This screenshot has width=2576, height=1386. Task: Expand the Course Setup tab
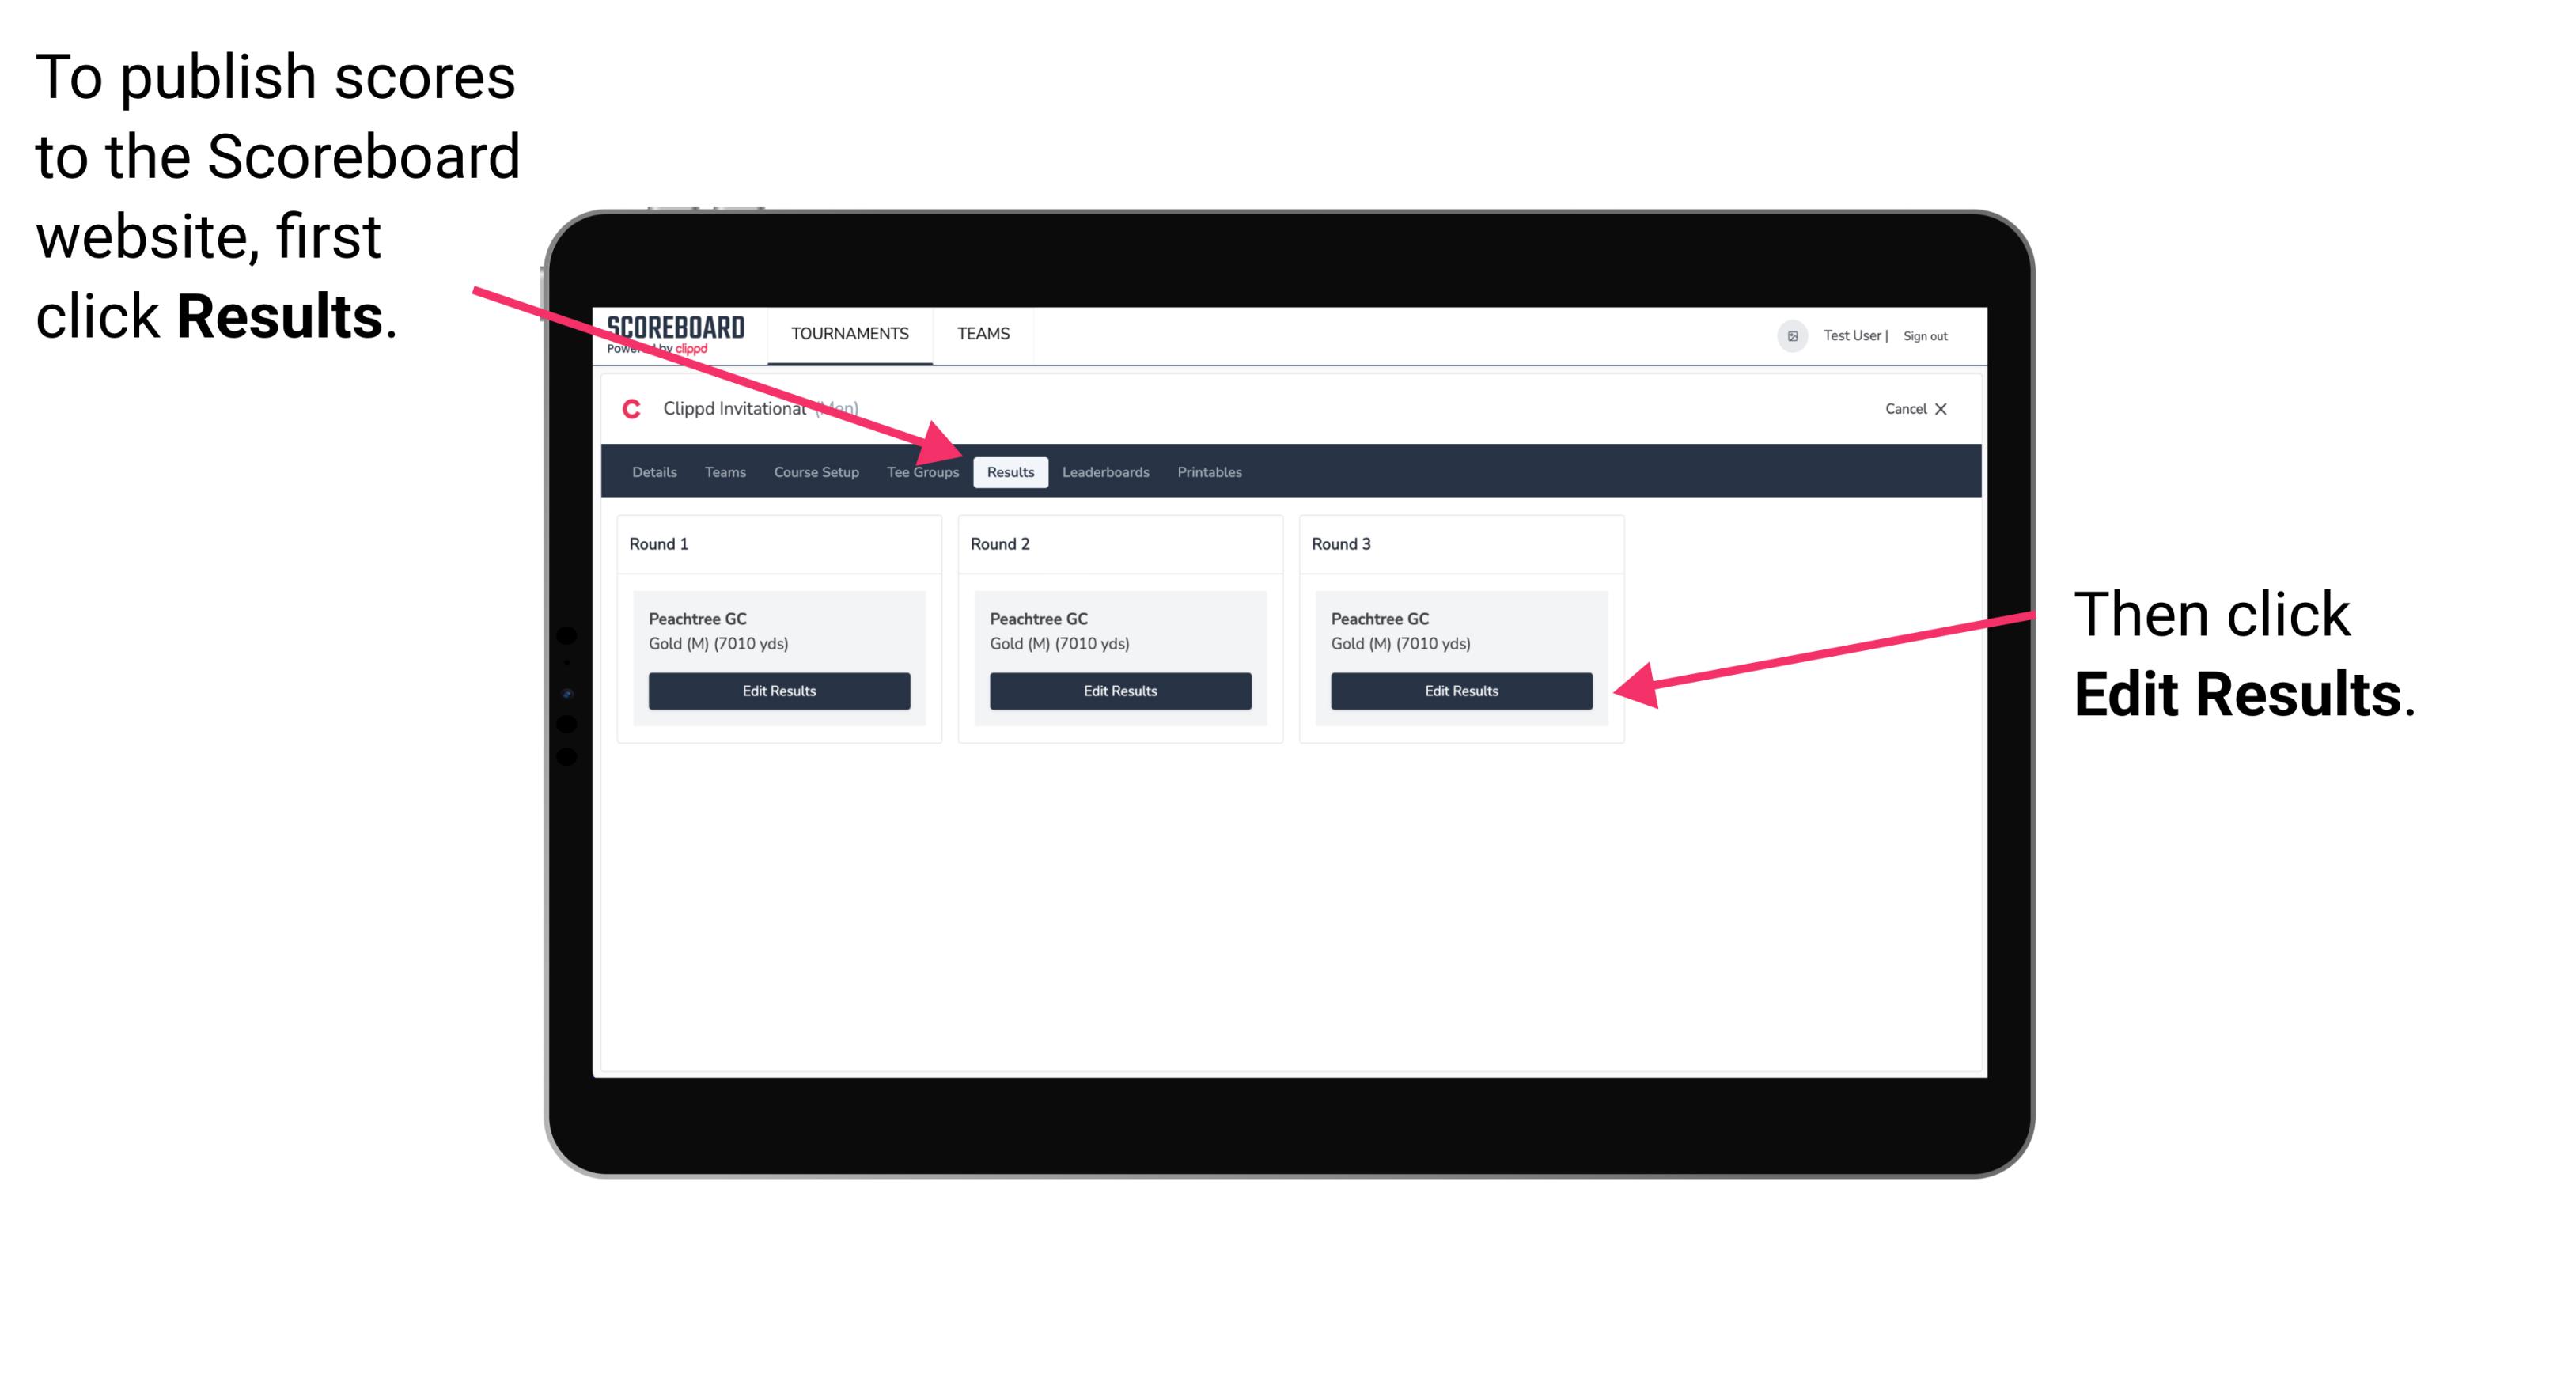pos(816,471)
